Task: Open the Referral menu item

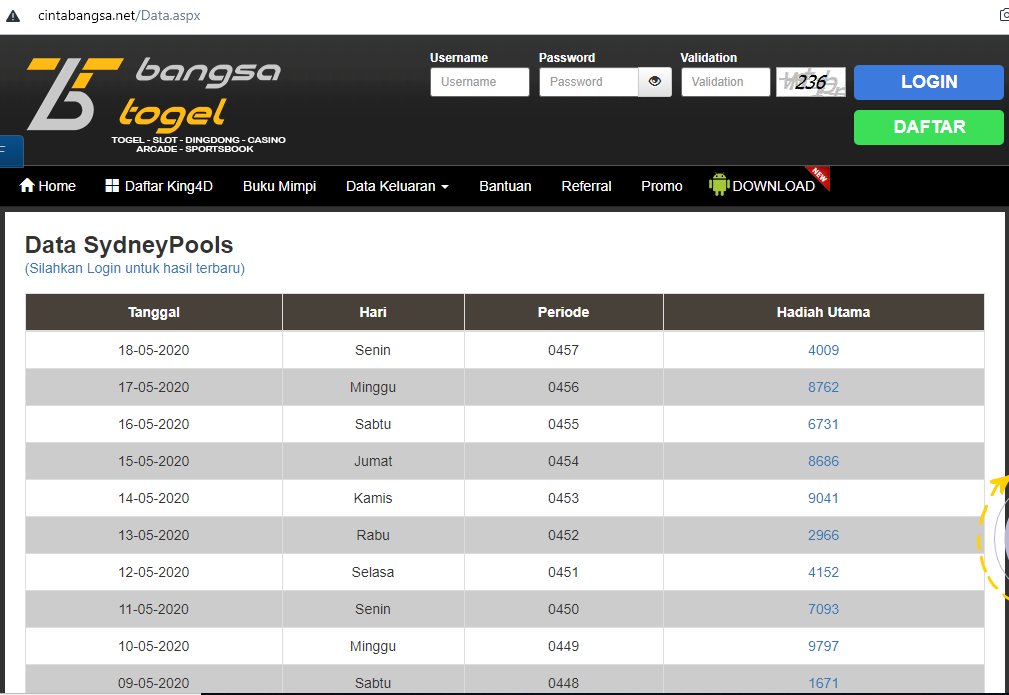Action: 586,186
